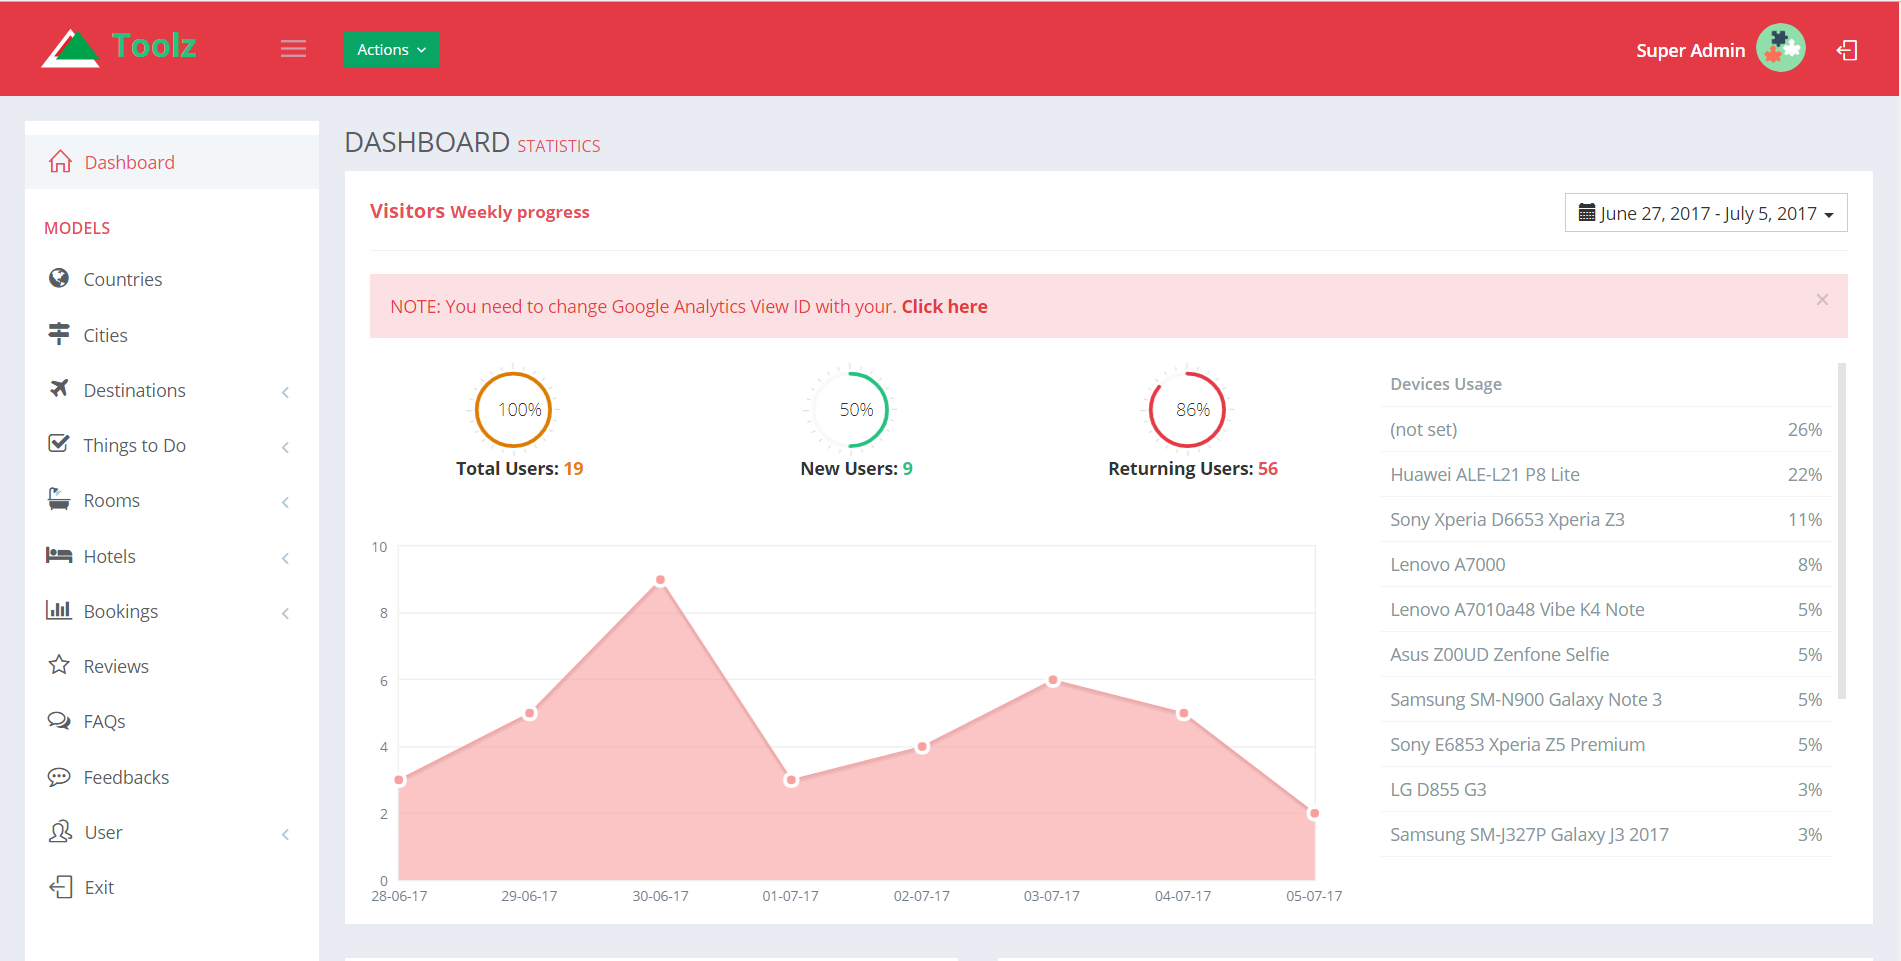This screenshot has height=961, width=1901.
Task: Click the Super Admin avatar image
Action: 1781,48
